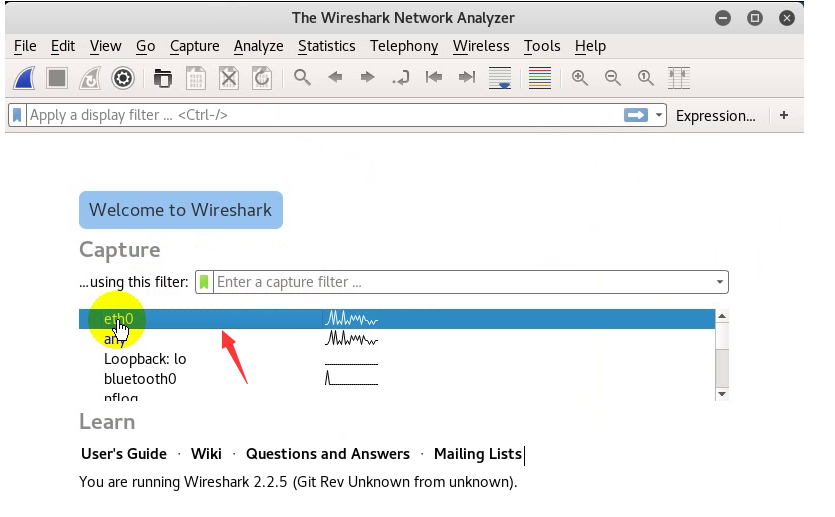The height and width of the screenshot is (517, 835).
Task: Open the Help menu
Action: point(590,46)
